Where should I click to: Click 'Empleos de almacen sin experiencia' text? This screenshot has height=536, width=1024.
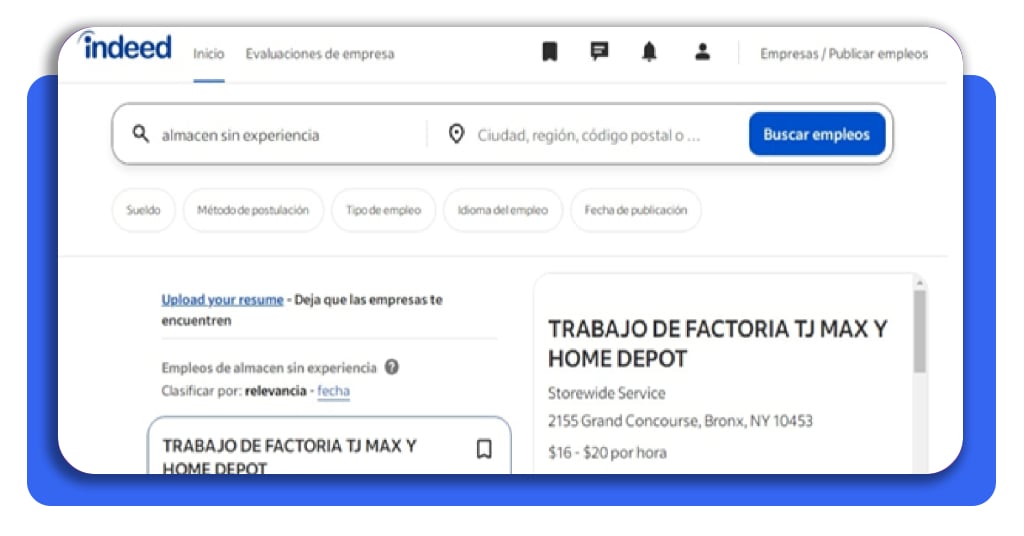[269, 368]
